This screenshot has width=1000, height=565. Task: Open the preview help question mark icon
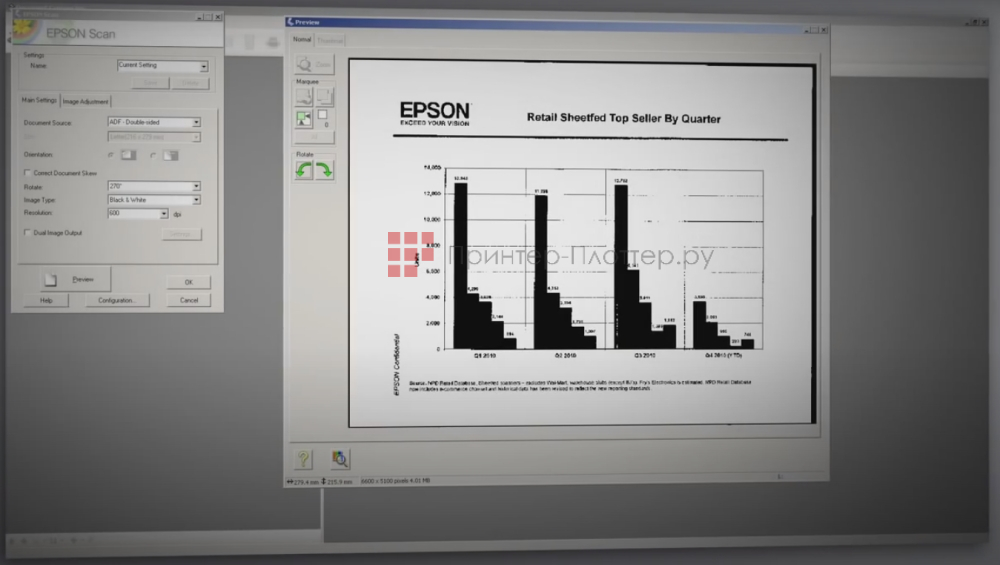(x=304, y=458)
